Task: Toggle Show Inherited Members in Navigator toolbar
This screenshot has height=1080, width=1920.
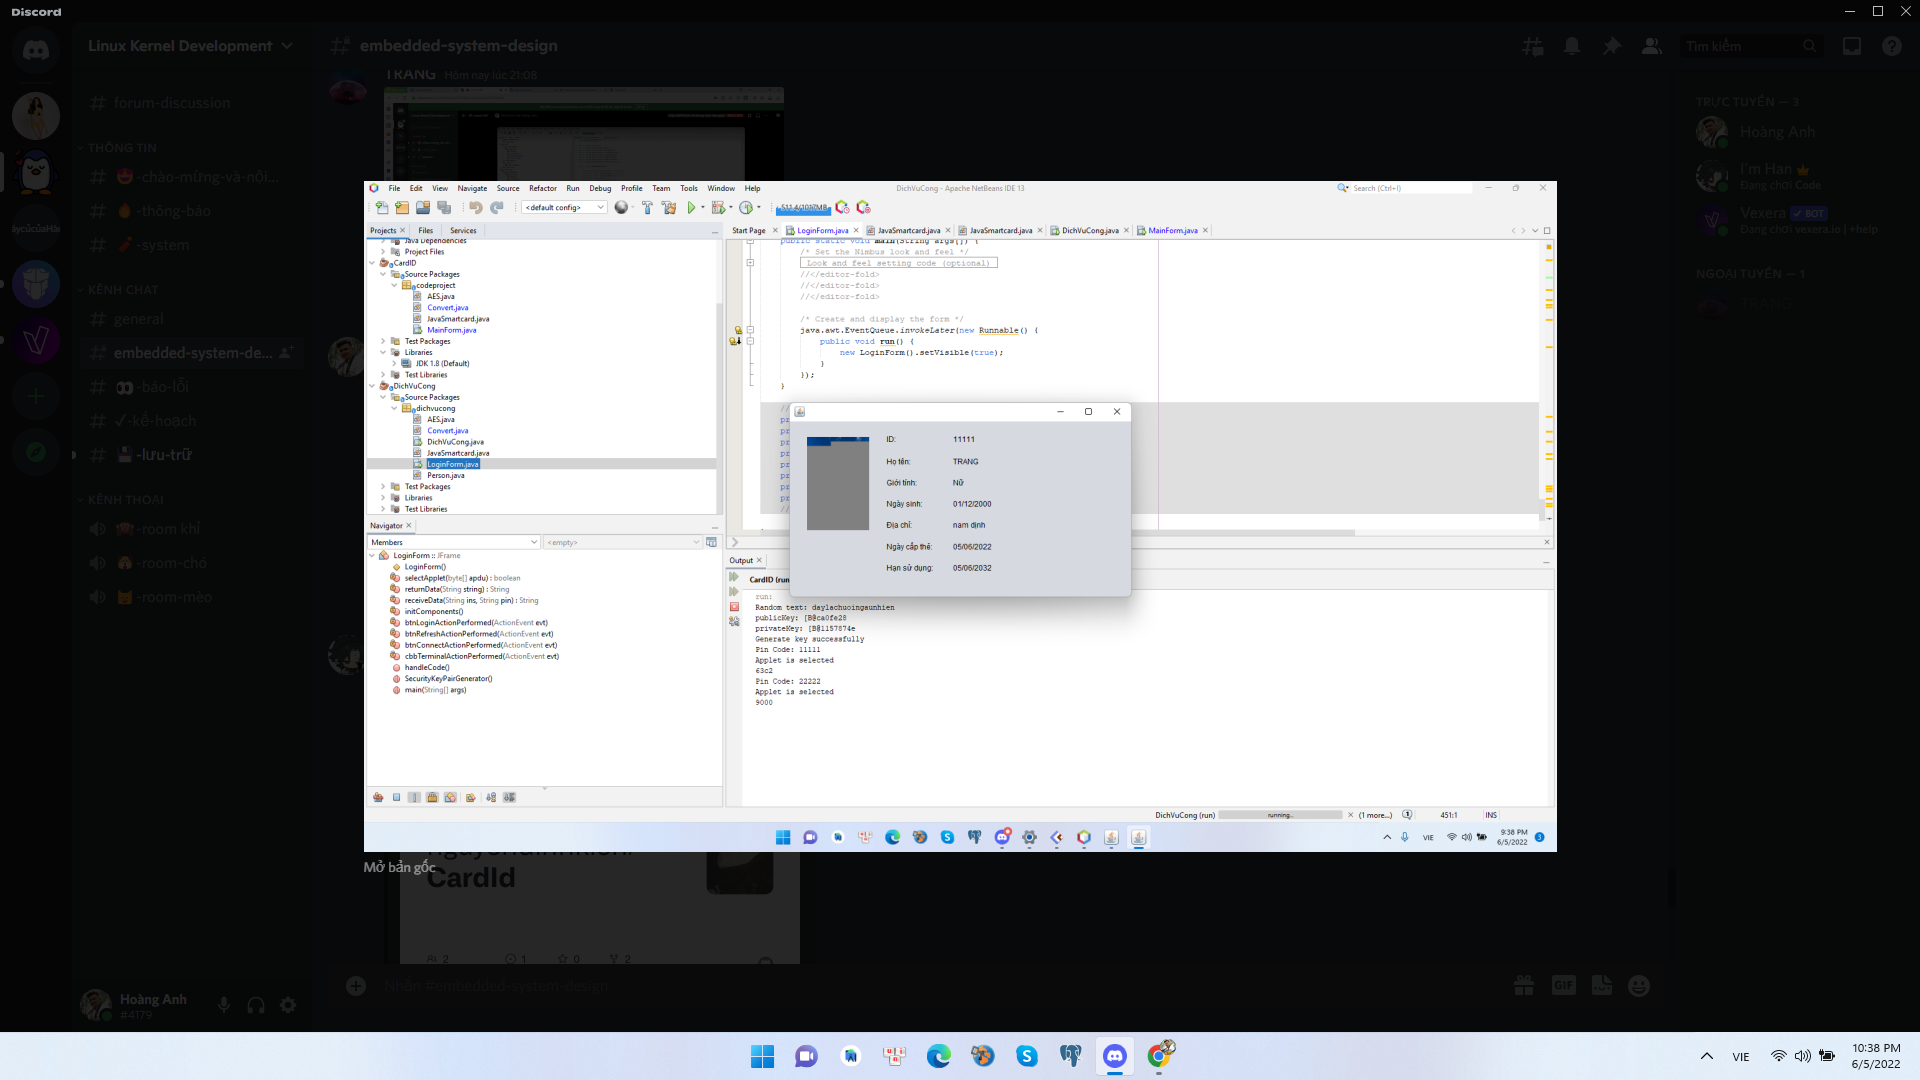Action: click(378, 797)
